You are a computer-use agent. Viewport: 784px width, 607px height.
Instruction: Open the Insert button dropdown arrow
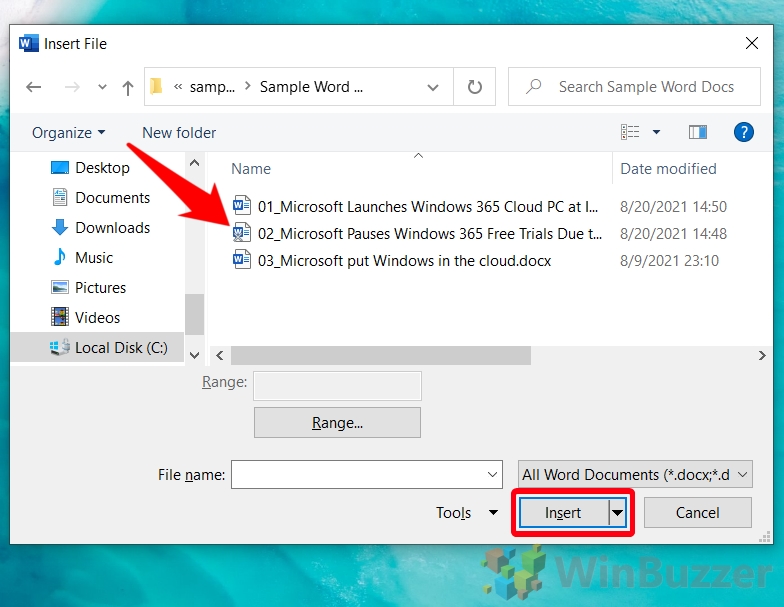[618, 512]
